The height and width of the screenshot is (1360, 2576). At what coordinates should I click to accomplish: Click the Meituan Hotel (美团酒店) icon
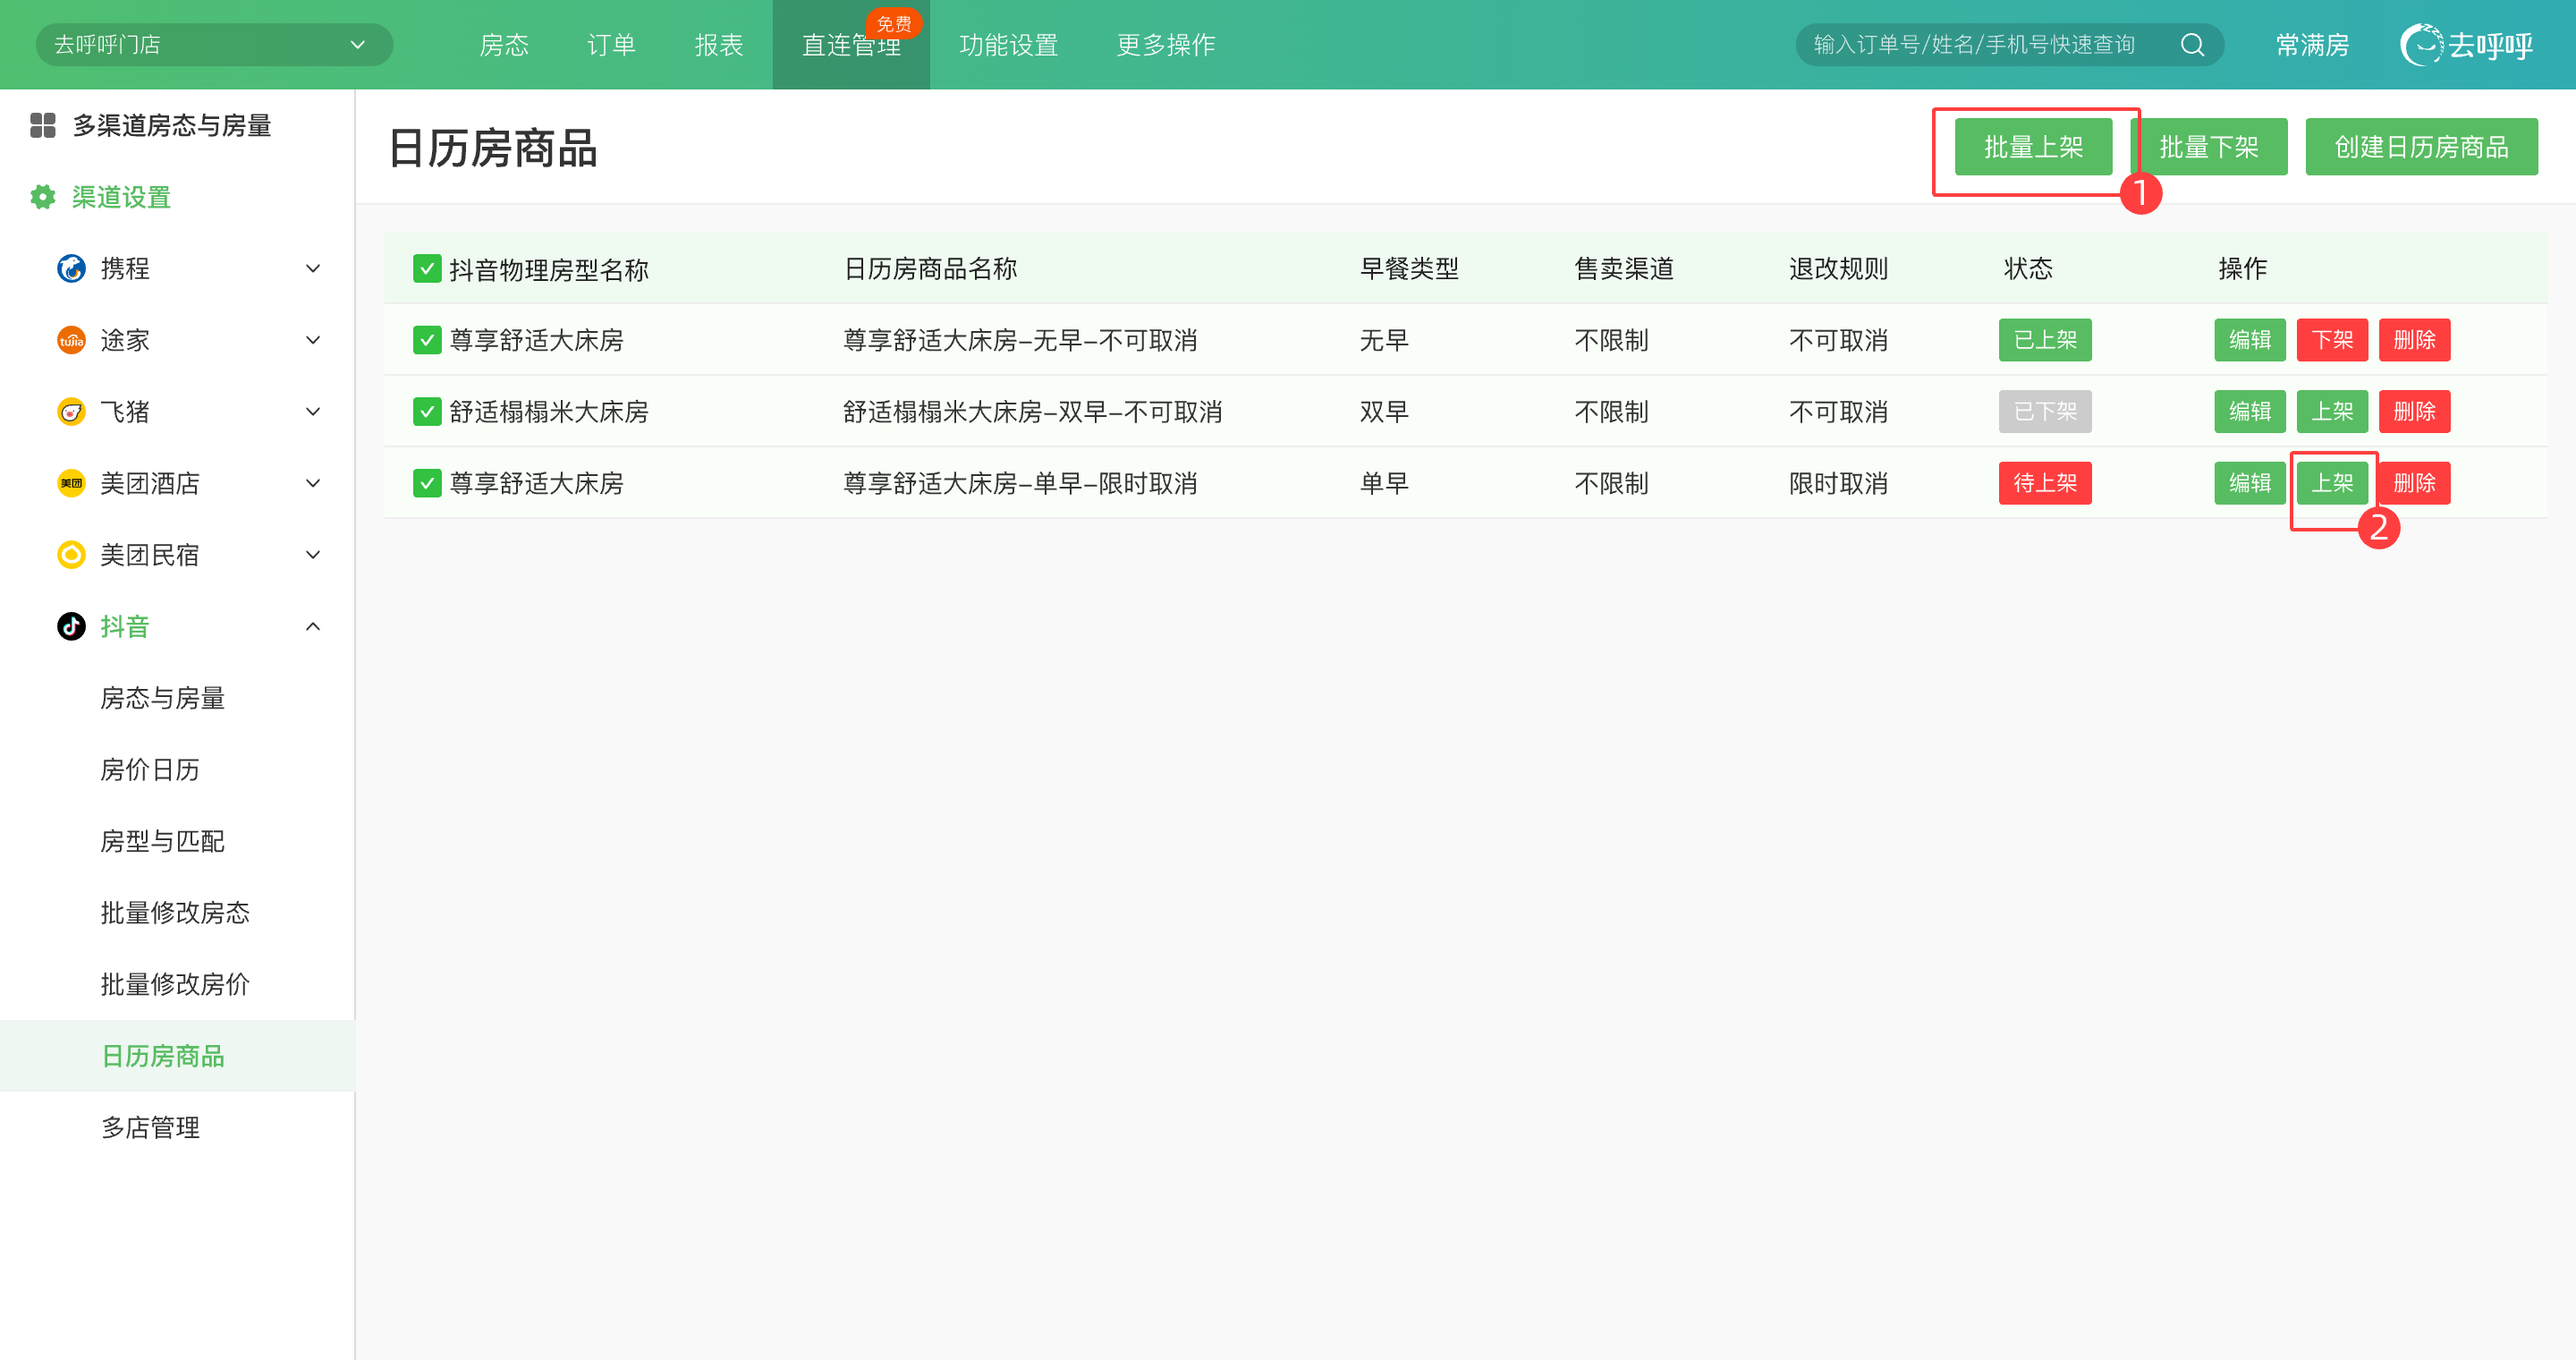[71, 483]
